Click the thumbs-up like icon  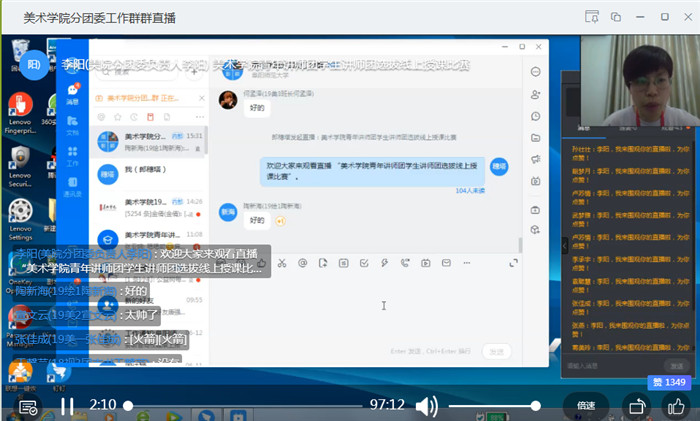coord(676,405)
